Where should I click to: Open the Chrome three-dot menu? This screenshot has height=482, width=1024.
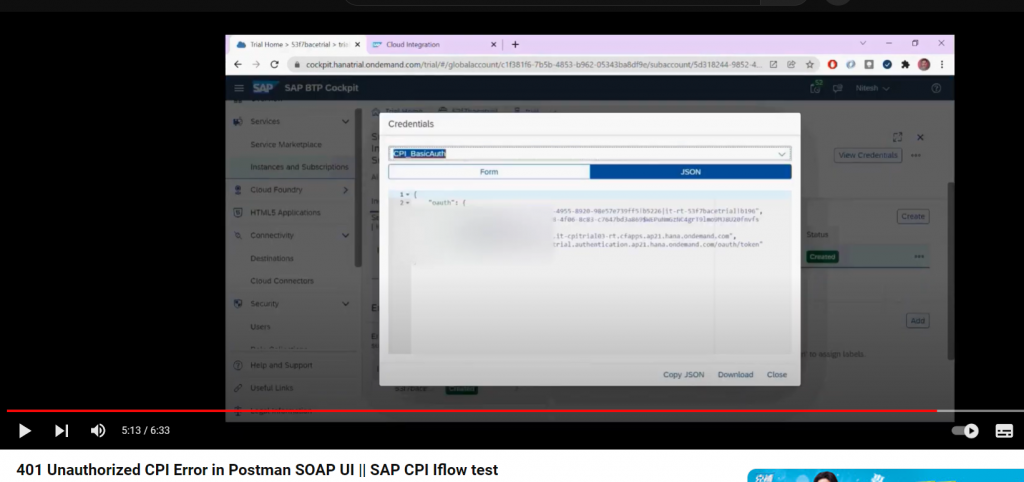[x=942, y=65]
